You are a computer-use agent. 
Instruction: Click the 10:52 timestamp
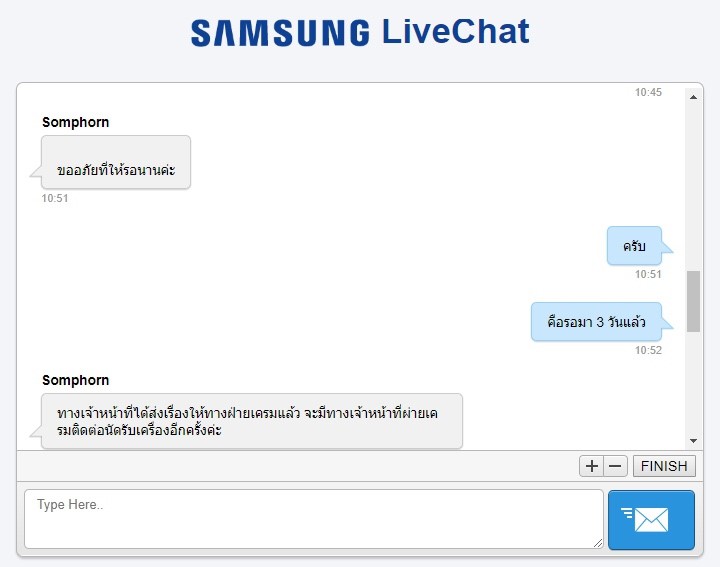coord(648,350)
